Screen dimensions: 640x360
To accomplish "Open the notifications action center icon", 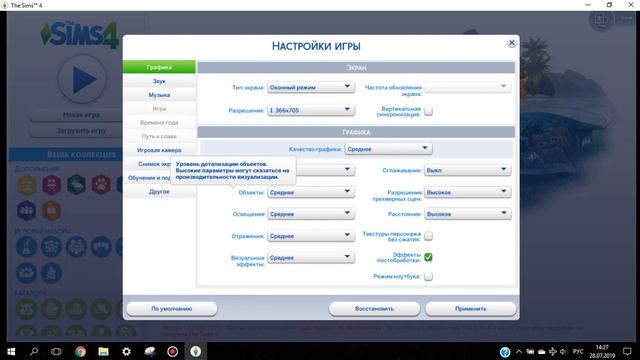I will pyautogui.click(x=627, y=351).
